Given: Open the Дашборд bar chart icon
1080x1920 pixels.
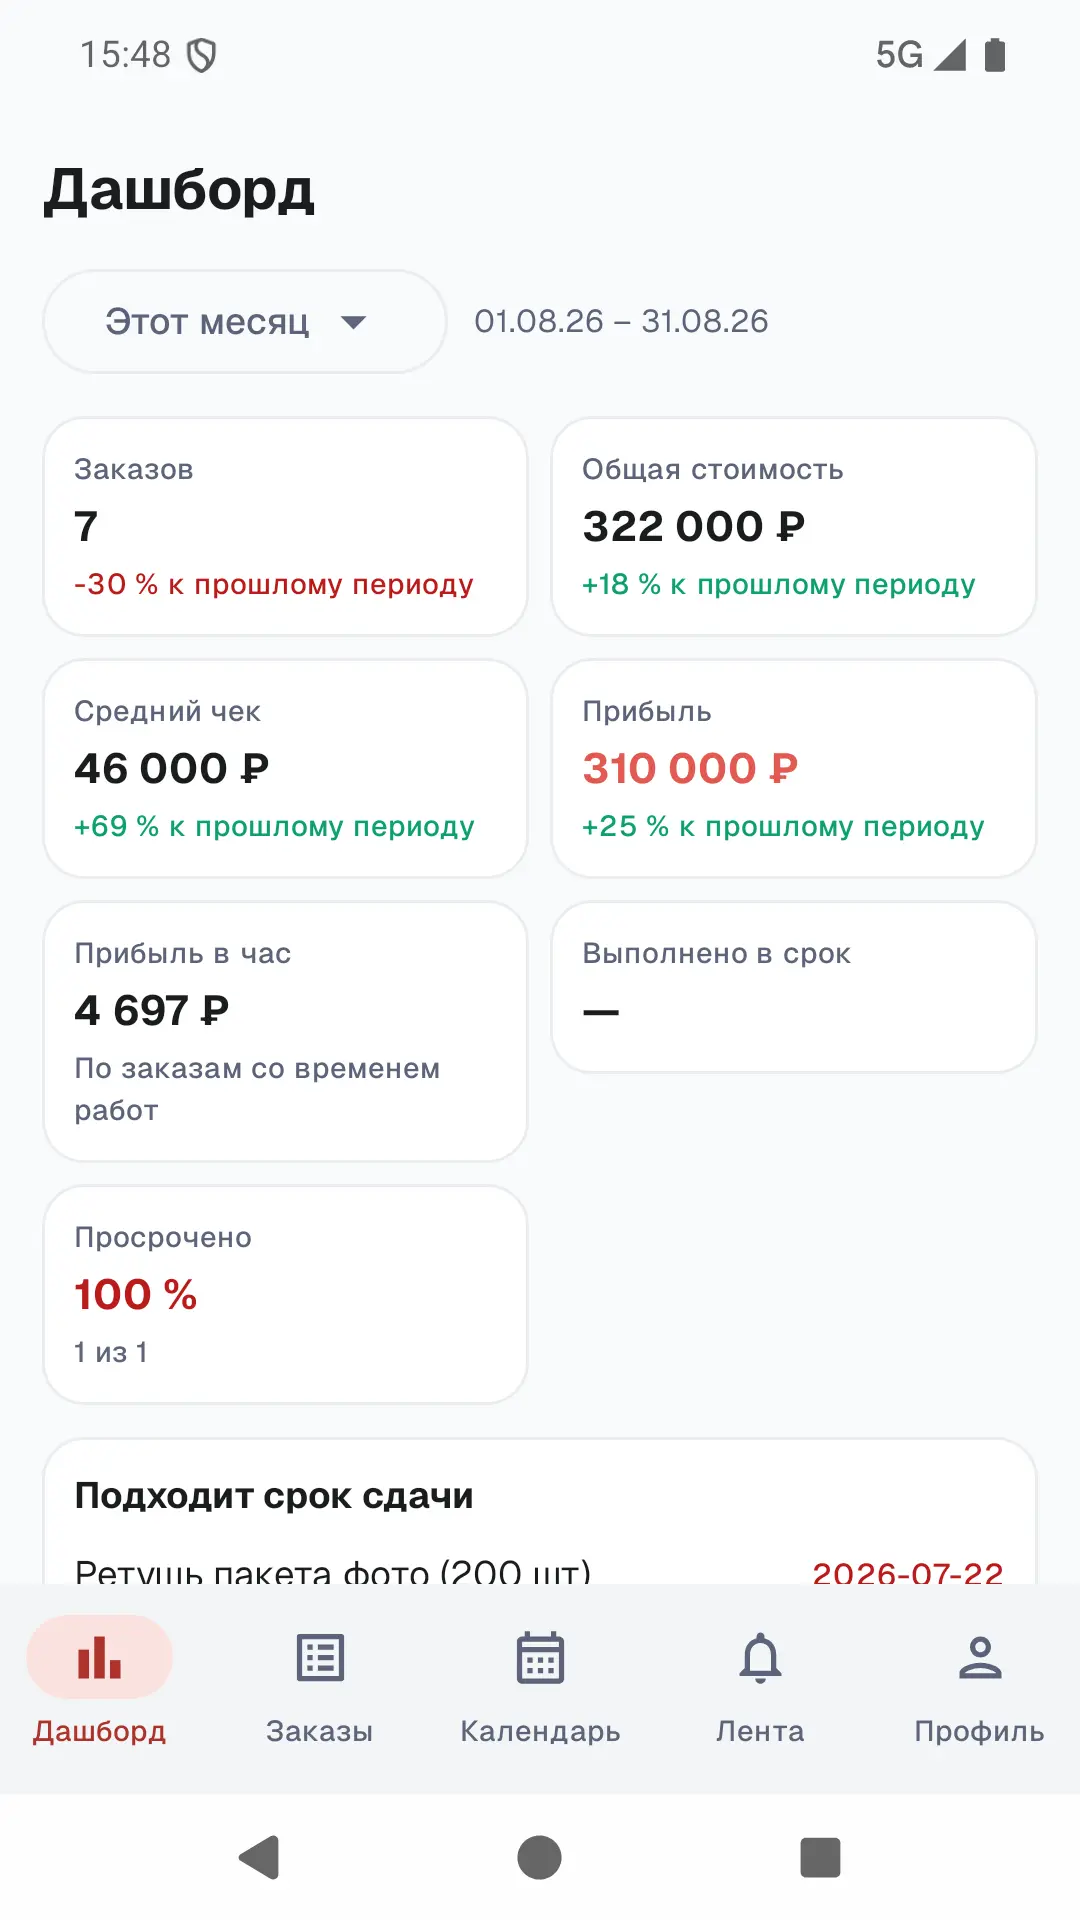Looking at the screenshot, I should 99,1657.
